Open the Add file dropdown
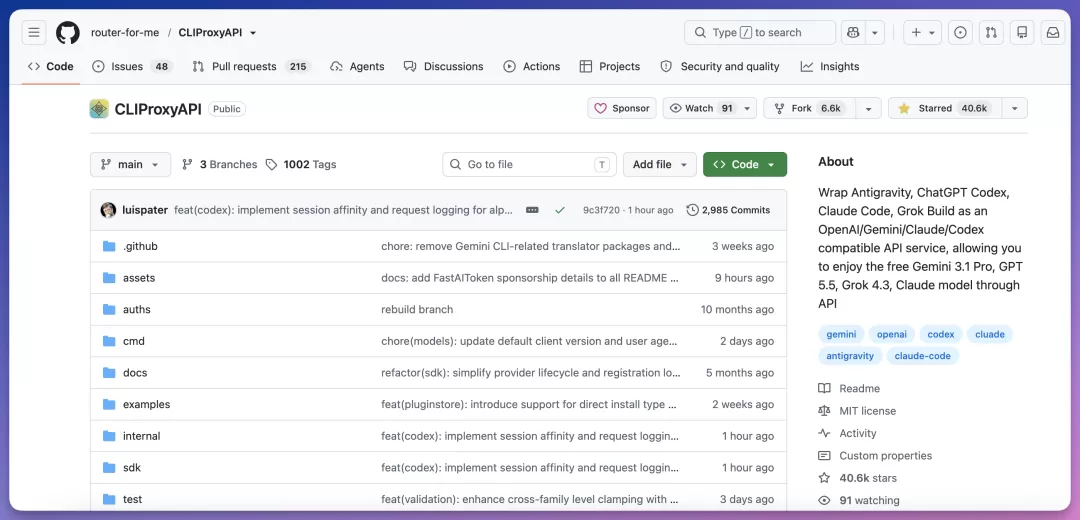Image resolution: width=1080 pixels, height=520 pixels. (660, 165)
